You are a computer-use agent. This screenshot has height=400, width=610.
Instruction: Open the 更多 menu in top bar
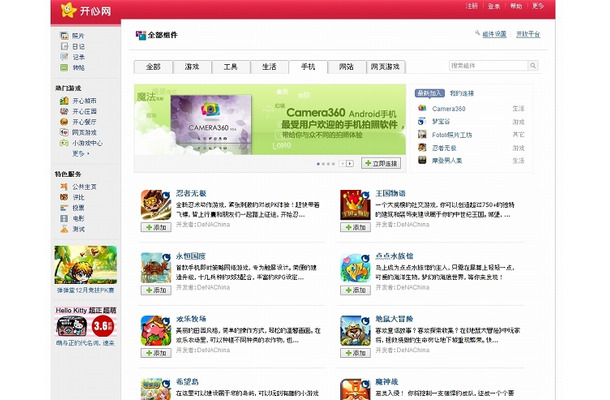[x=538, y=6]
